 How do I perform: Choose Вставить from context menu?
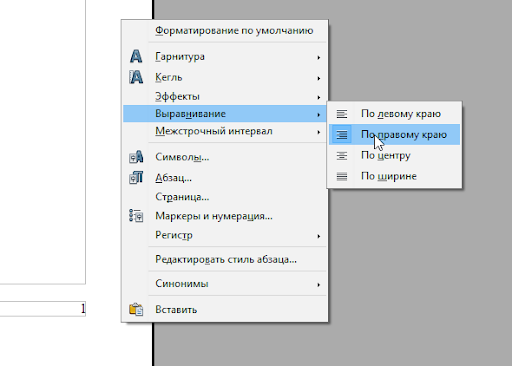pyautogui.click(x=225, y=310)
